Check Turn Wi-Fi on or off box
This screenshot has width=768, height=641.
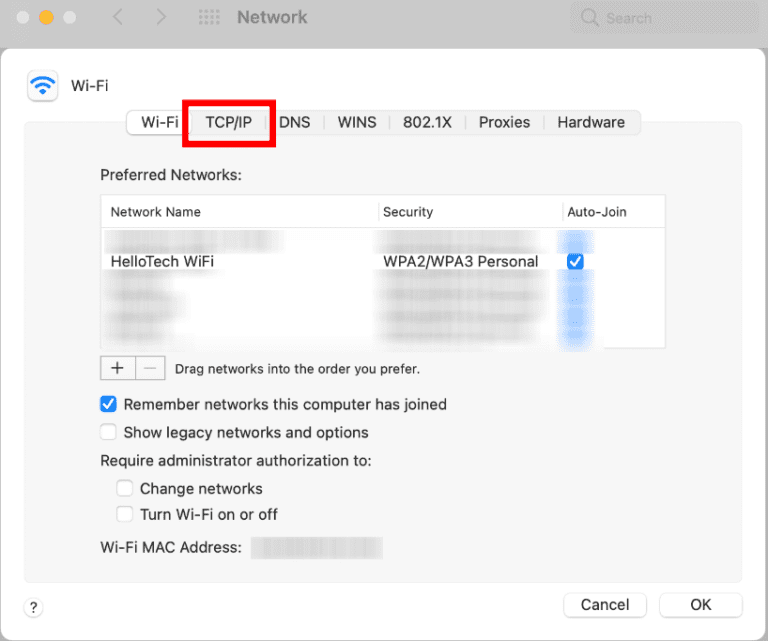tap(124, 514)
